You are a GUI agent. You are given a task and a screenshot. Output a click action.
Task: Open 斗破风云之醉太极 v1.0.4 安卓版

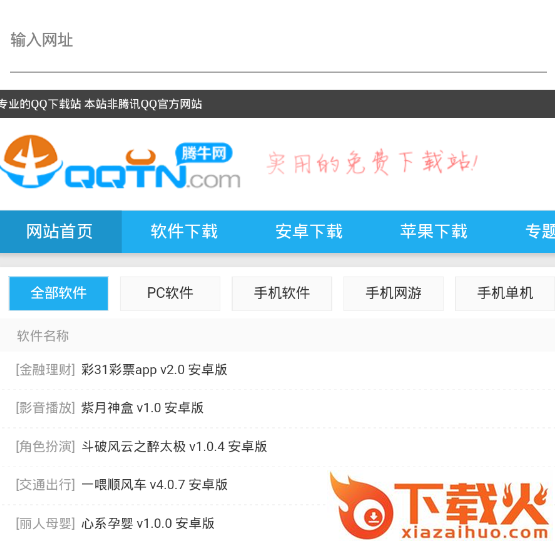[x=174, y=446]
